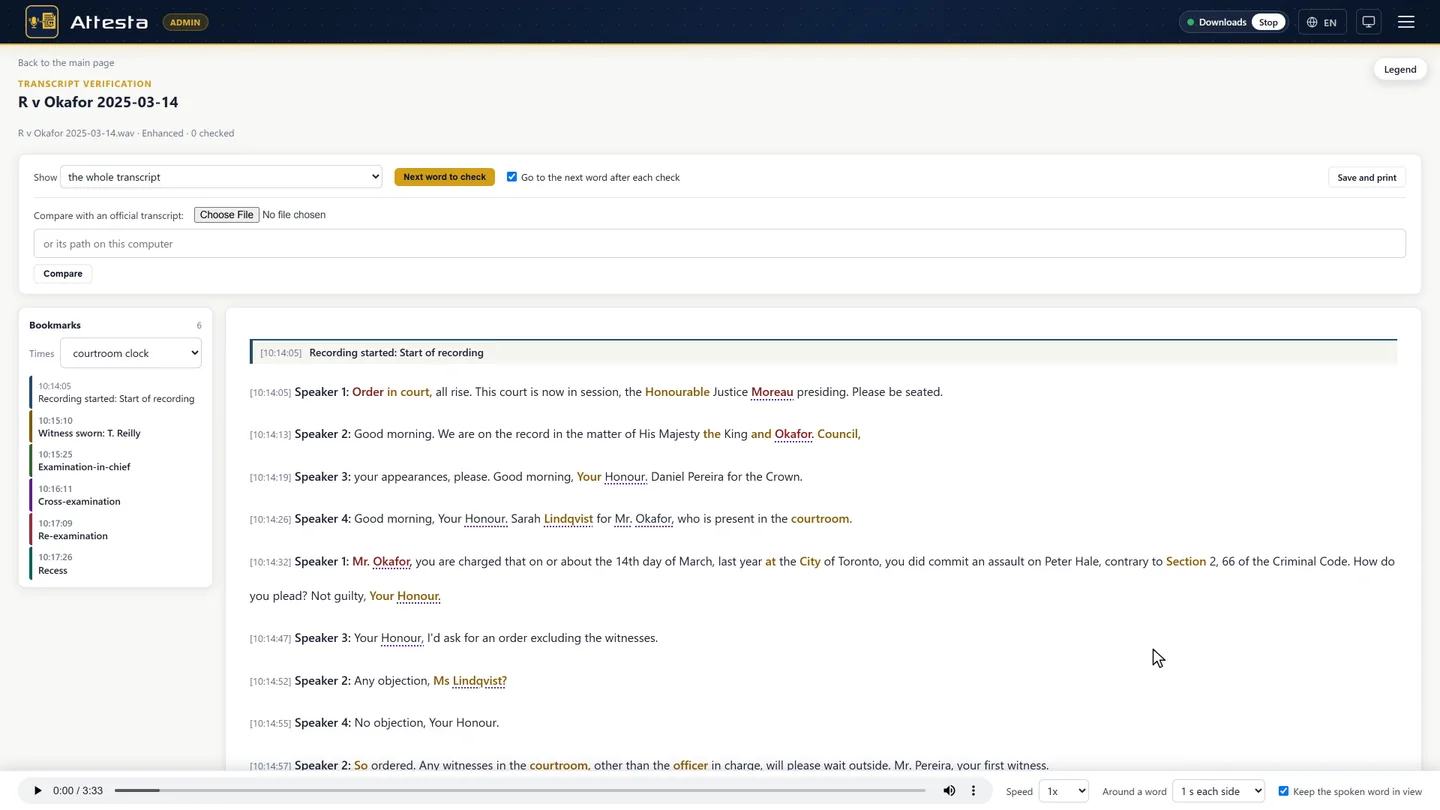Toggle Keep the spoken word in view

point(1284,791)
